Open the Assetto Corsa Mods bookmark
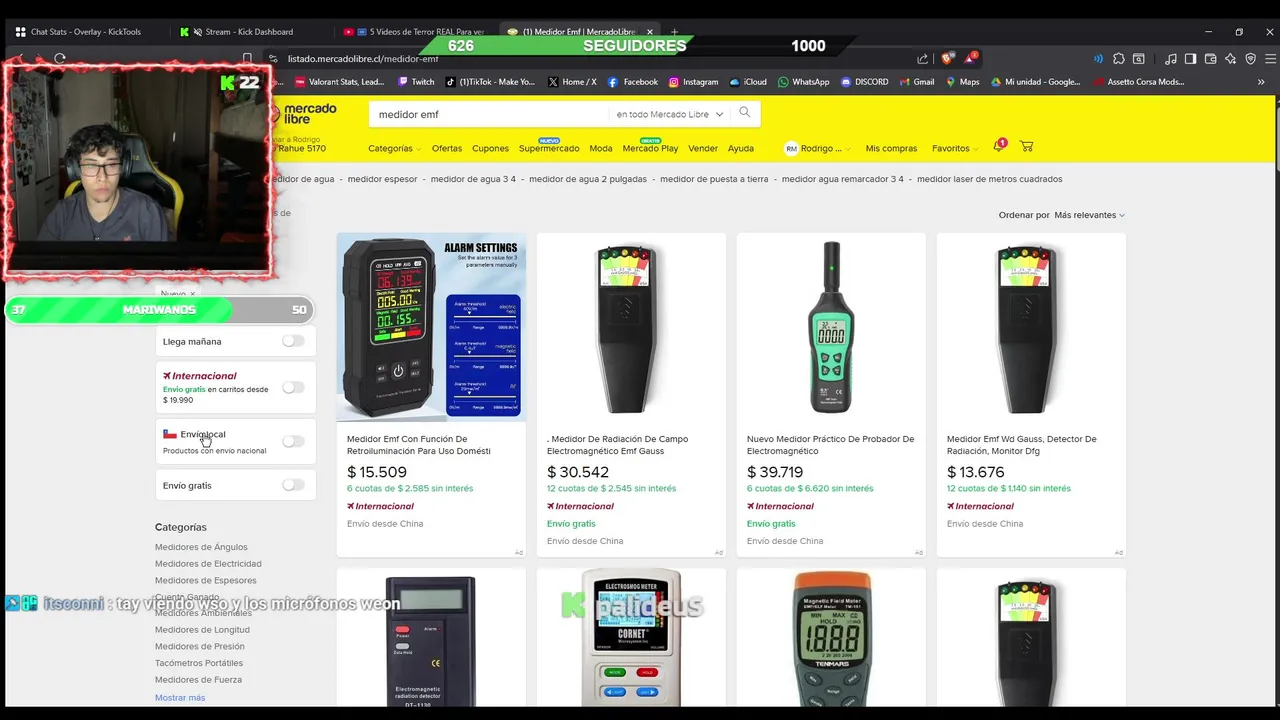Image resolution: width=1280 pixels, height=720 pixels. [1139, 82]
